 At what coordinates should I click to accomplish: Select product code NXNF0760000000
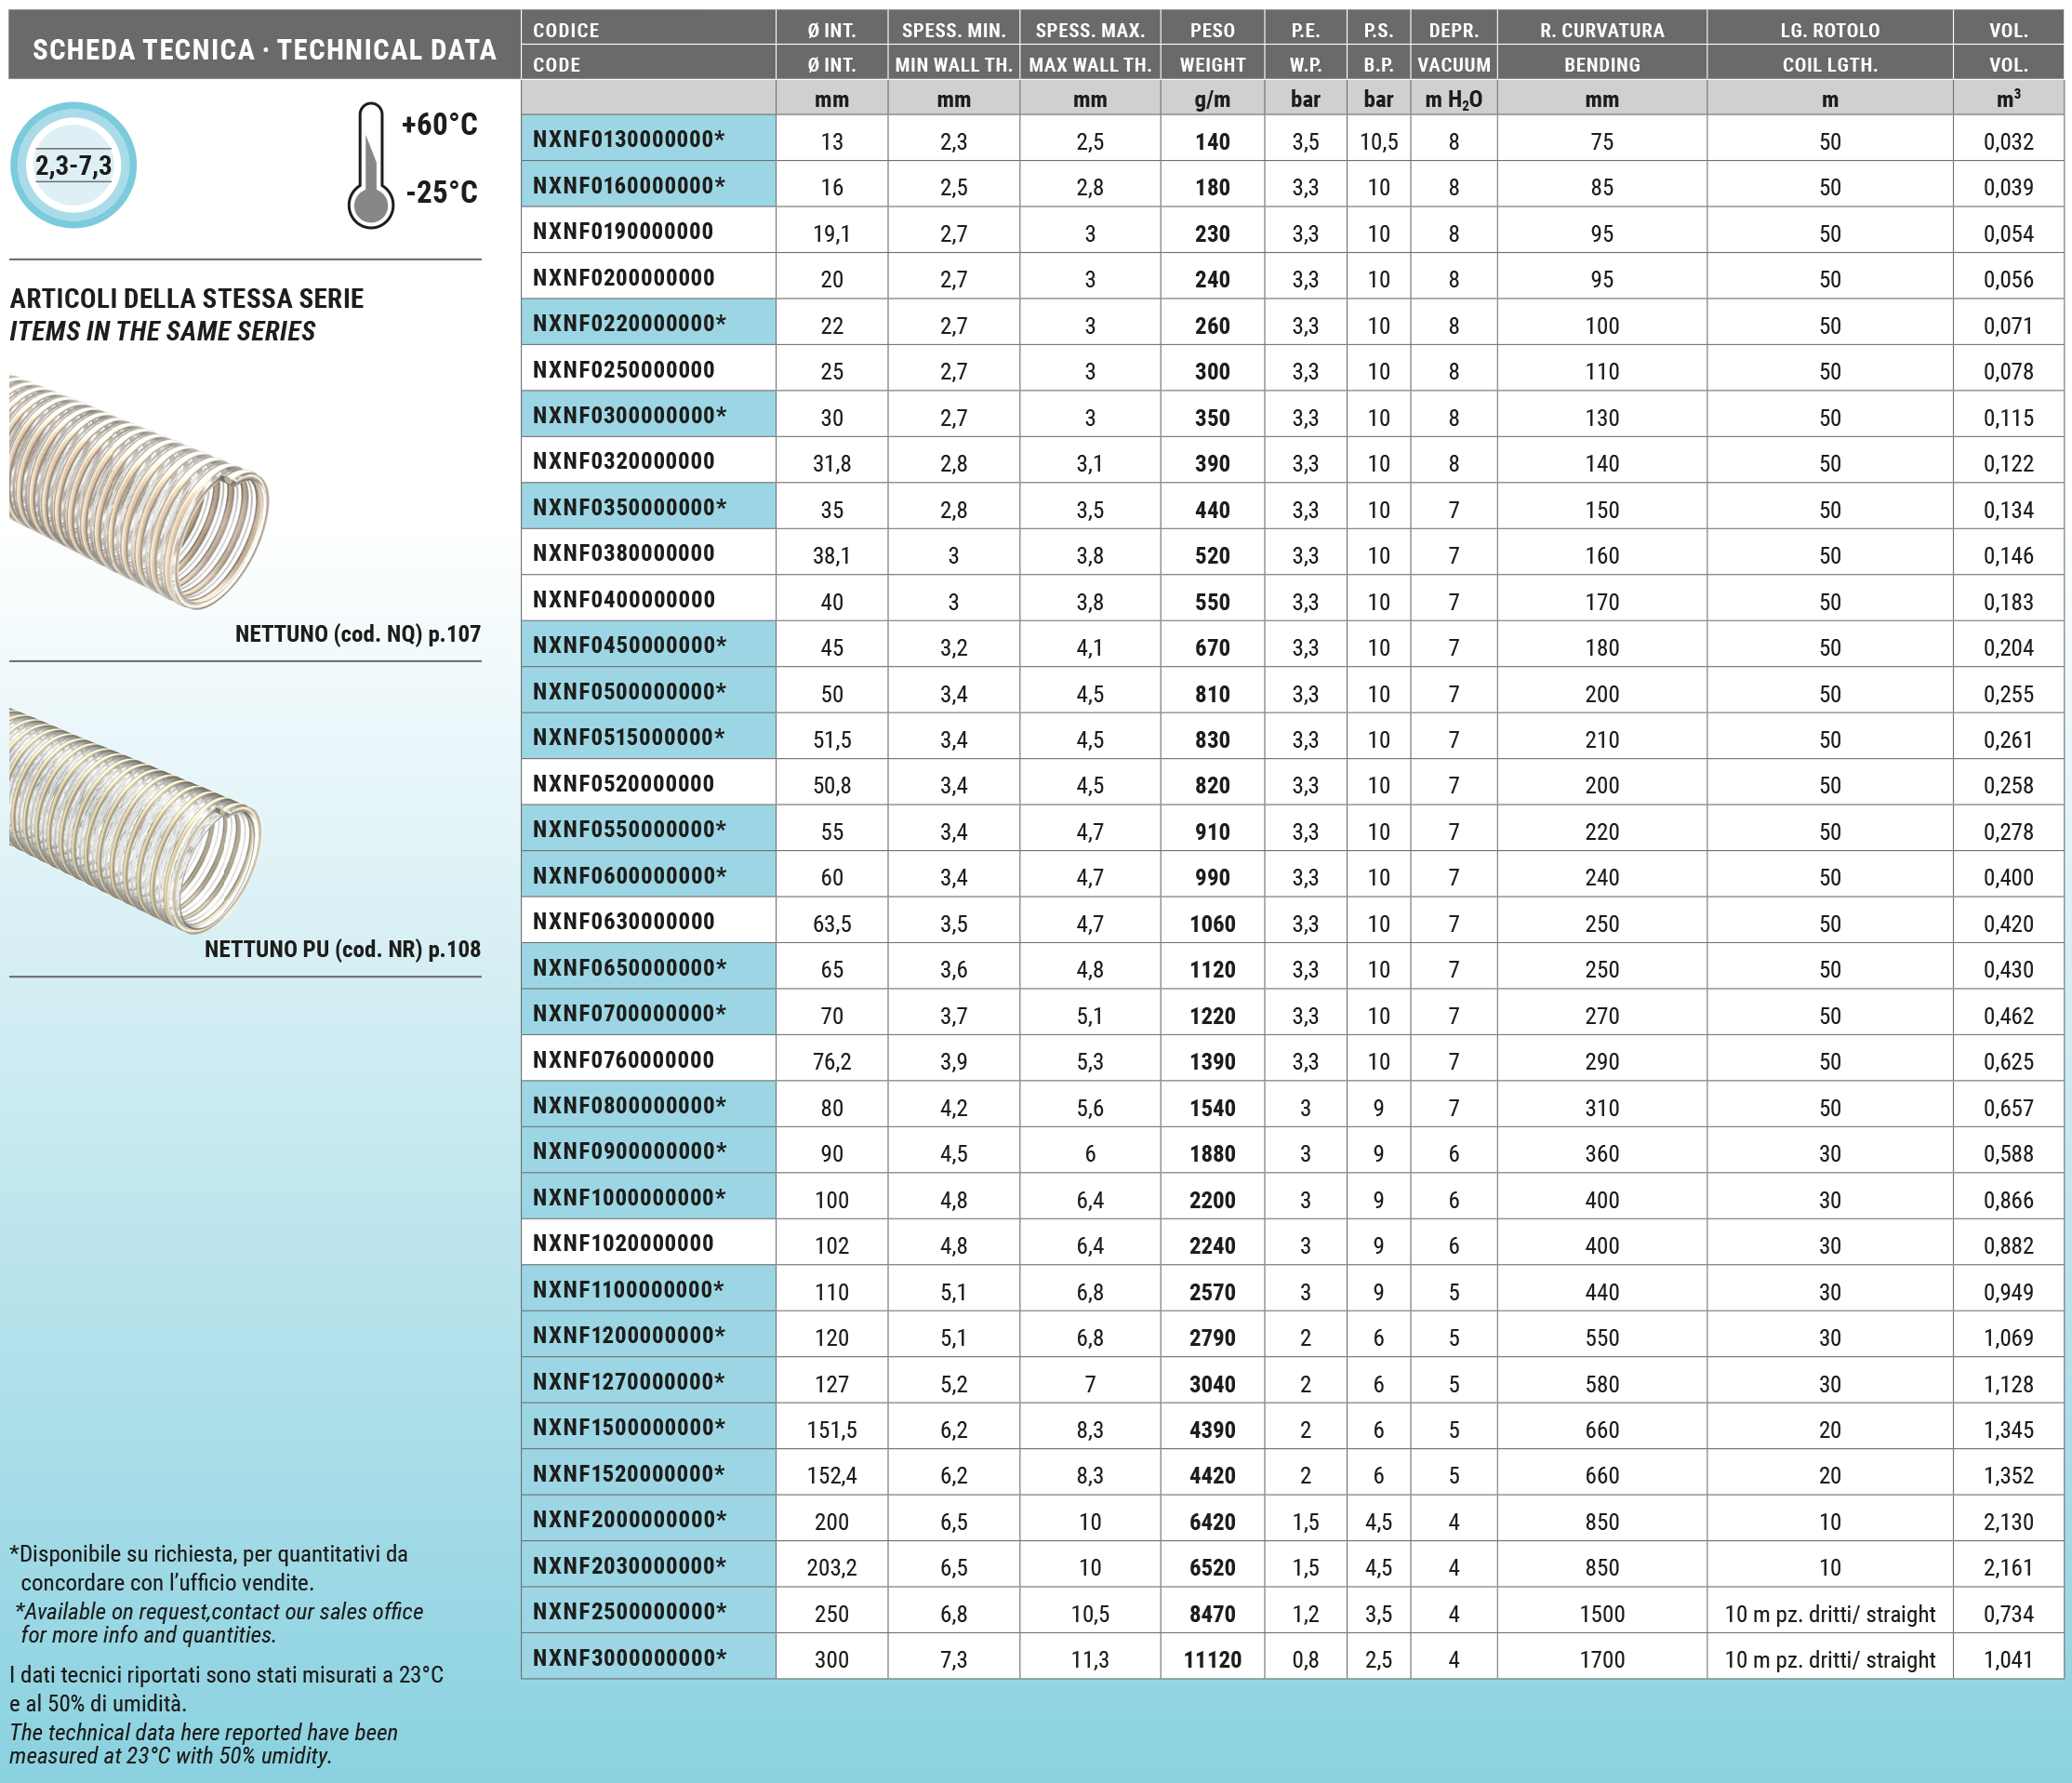[x=622, y=1059]
